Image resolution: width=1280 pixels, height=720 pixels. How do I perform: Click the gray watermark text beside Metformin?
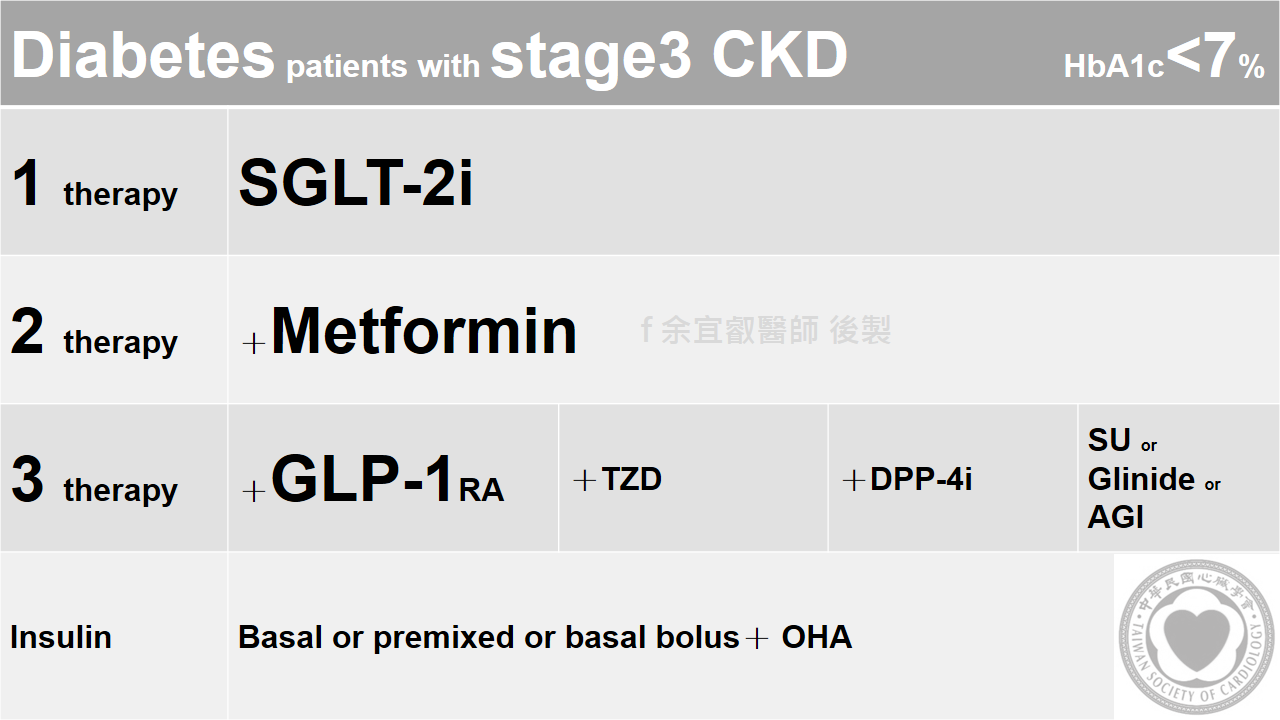click(765, 330)
